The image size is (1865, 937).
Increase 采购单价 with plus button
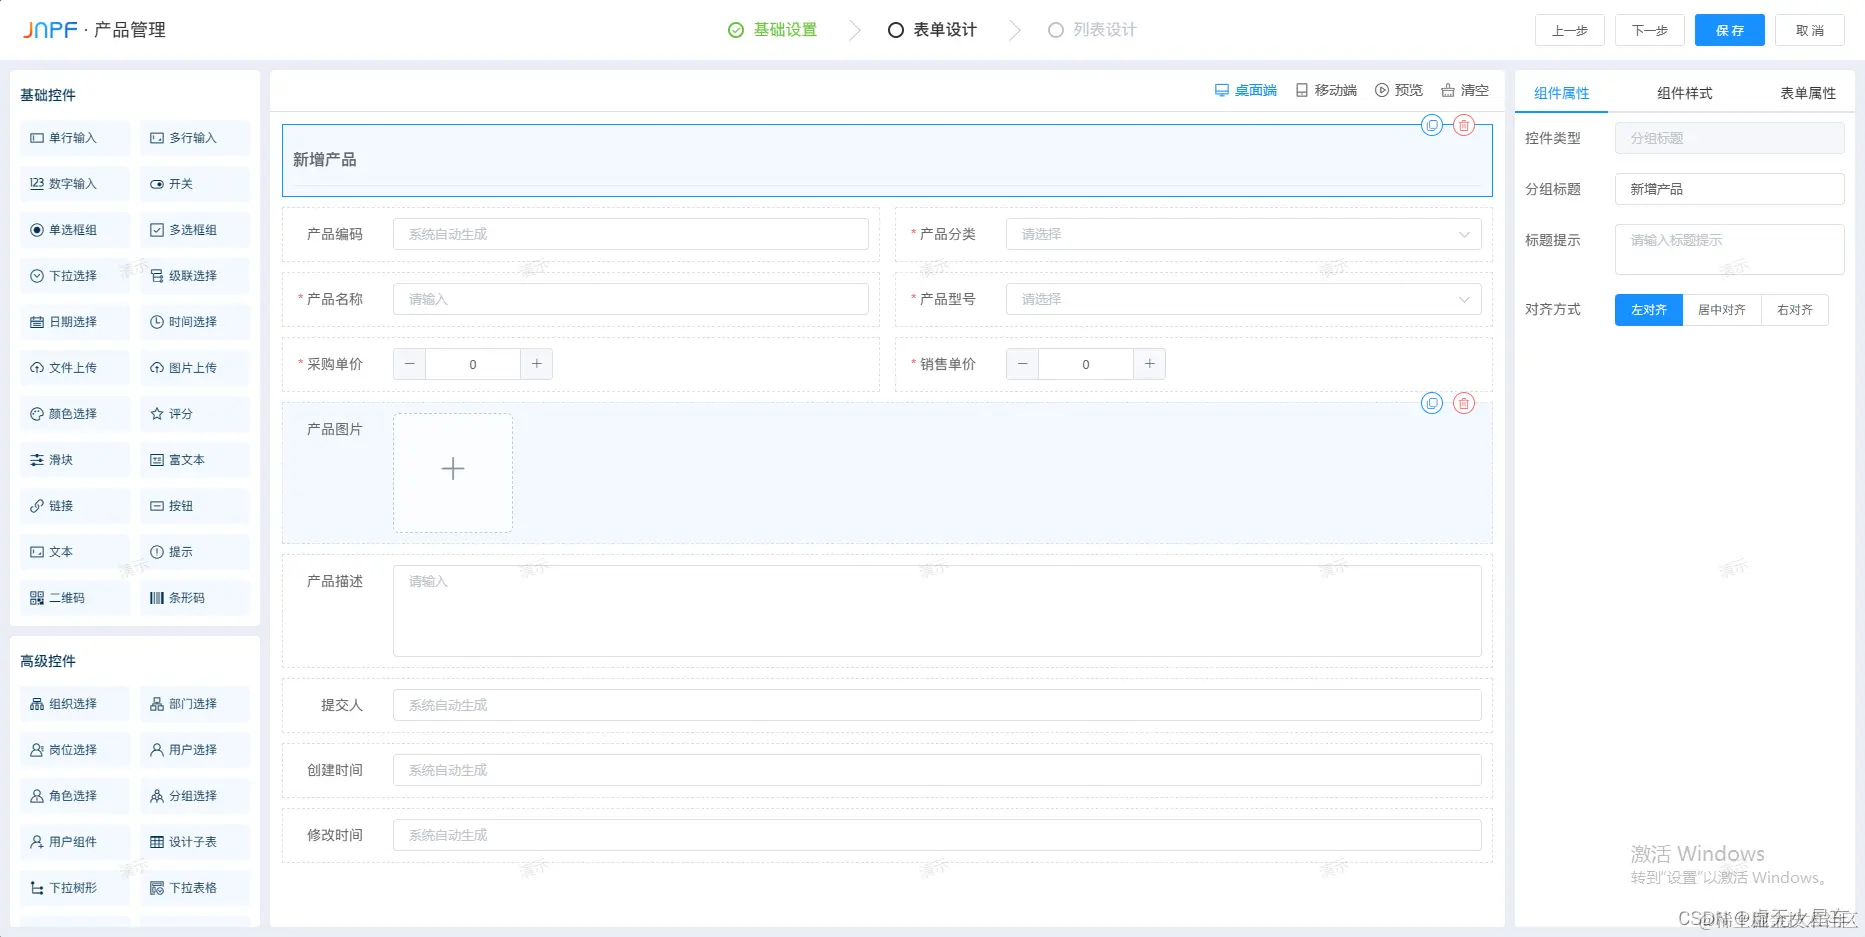point(537,364)
